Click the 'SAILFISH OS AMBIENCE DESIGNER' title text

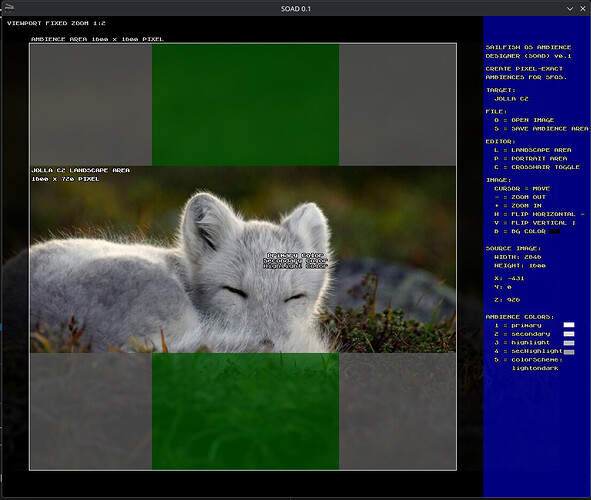(x=528, y=52)
